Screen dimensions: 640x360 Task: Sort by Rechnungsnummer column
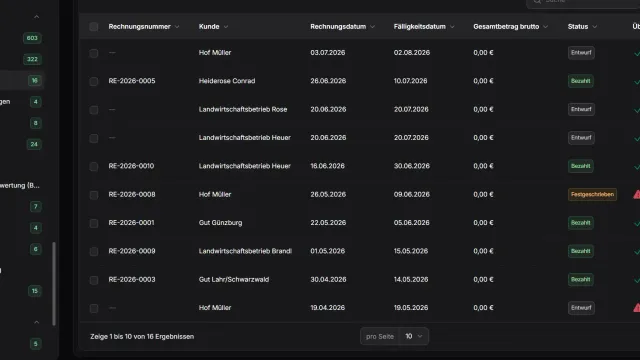coord(144,27)
